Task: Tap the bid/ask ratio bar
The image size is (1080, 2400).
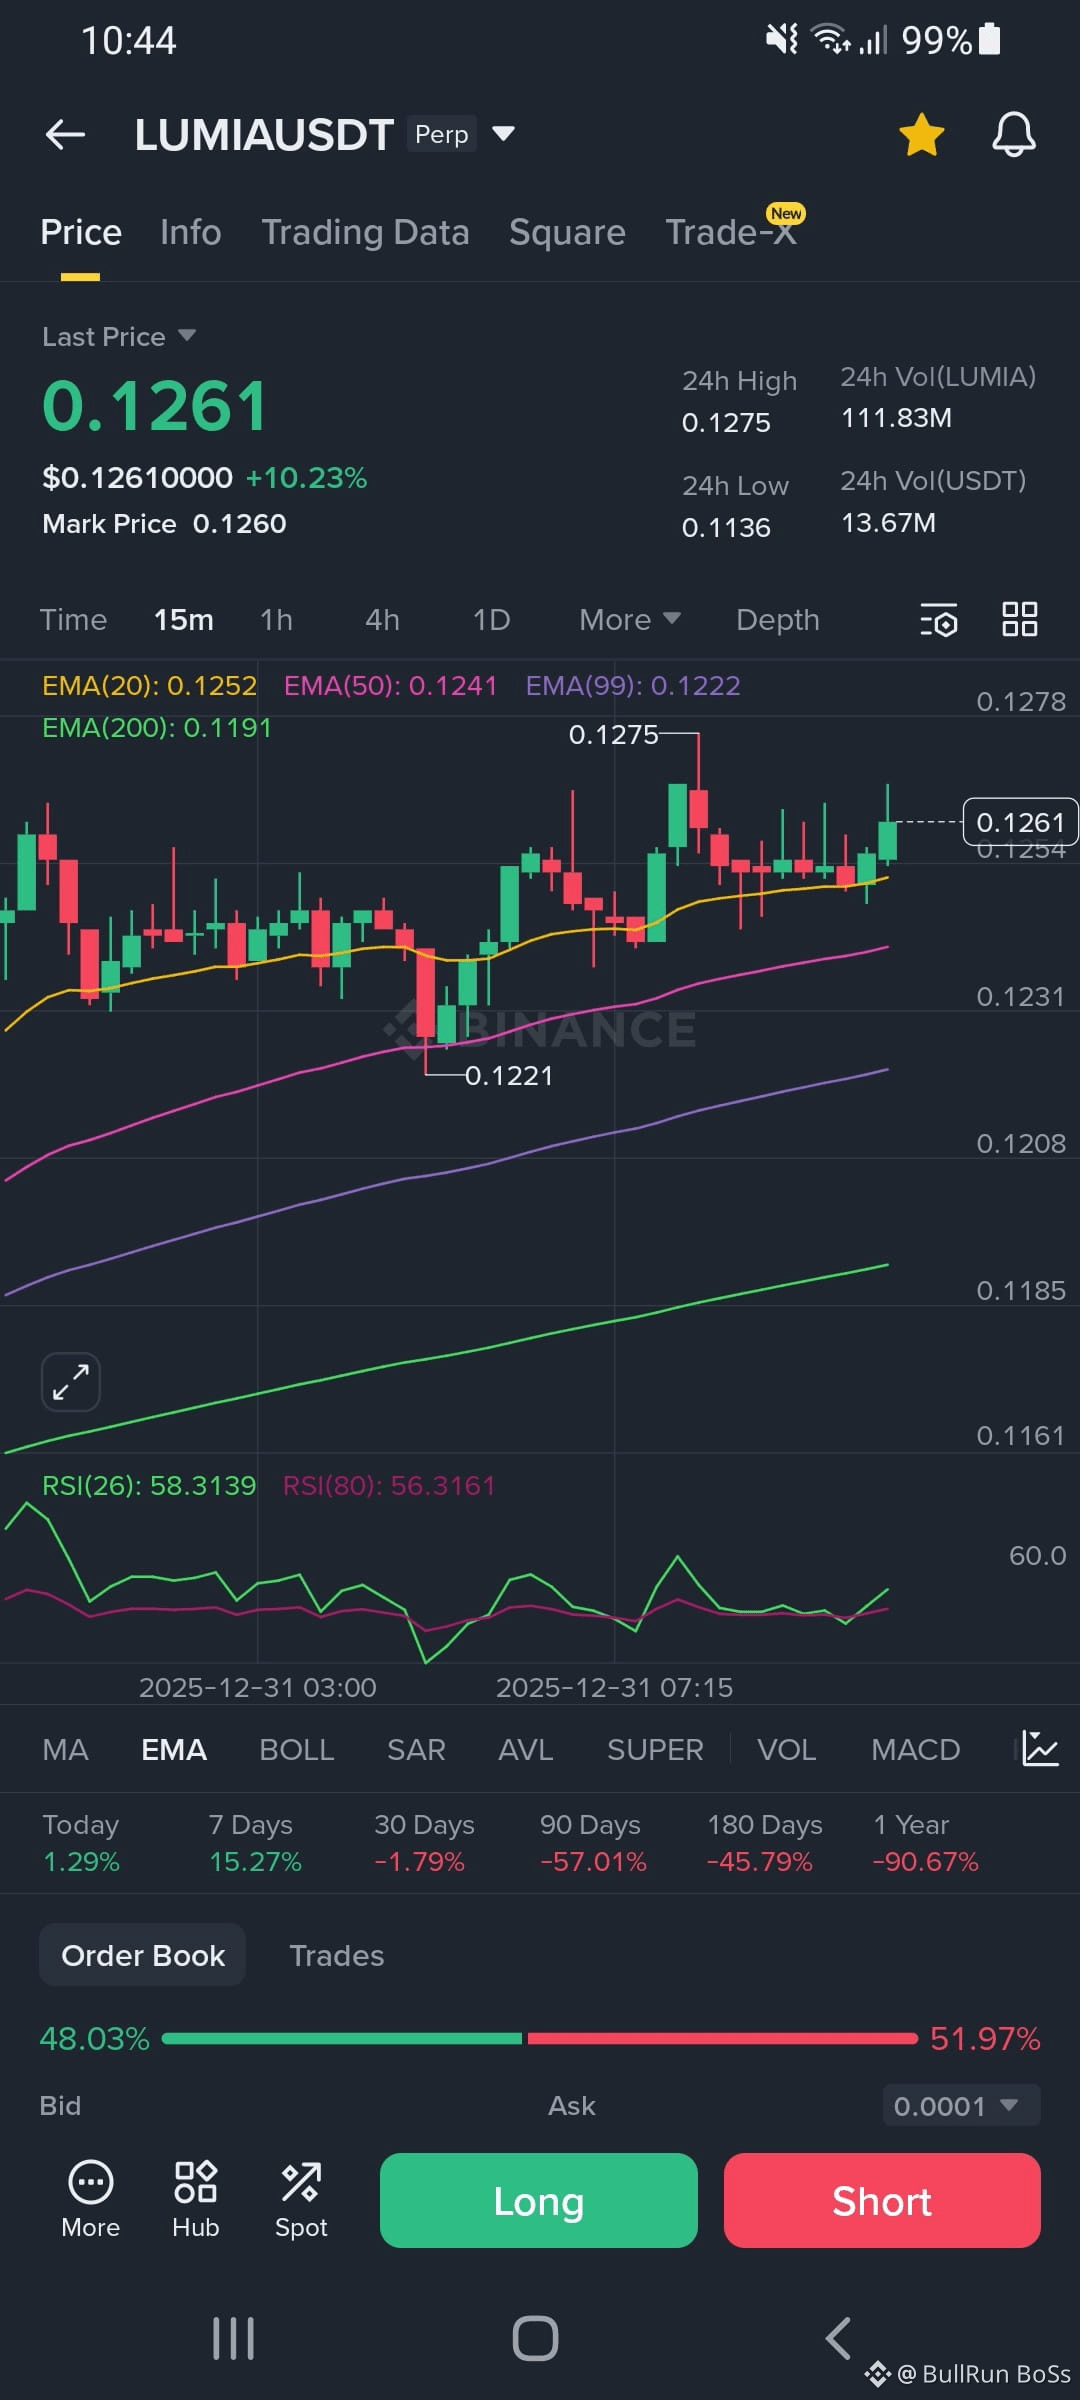Action: 540,2038
